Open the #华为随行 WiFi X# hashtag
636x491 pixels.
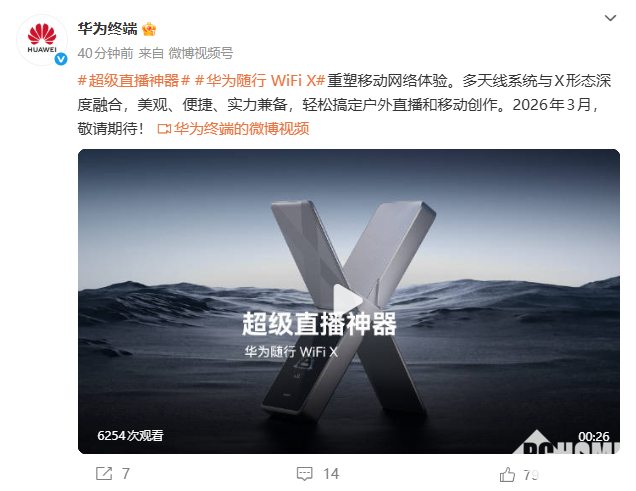tap(260, 81)
